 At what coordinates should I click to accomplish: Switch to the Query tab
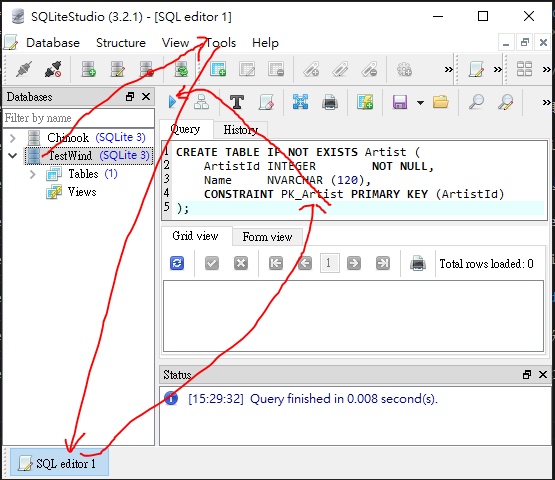click(x=185, y=129)
